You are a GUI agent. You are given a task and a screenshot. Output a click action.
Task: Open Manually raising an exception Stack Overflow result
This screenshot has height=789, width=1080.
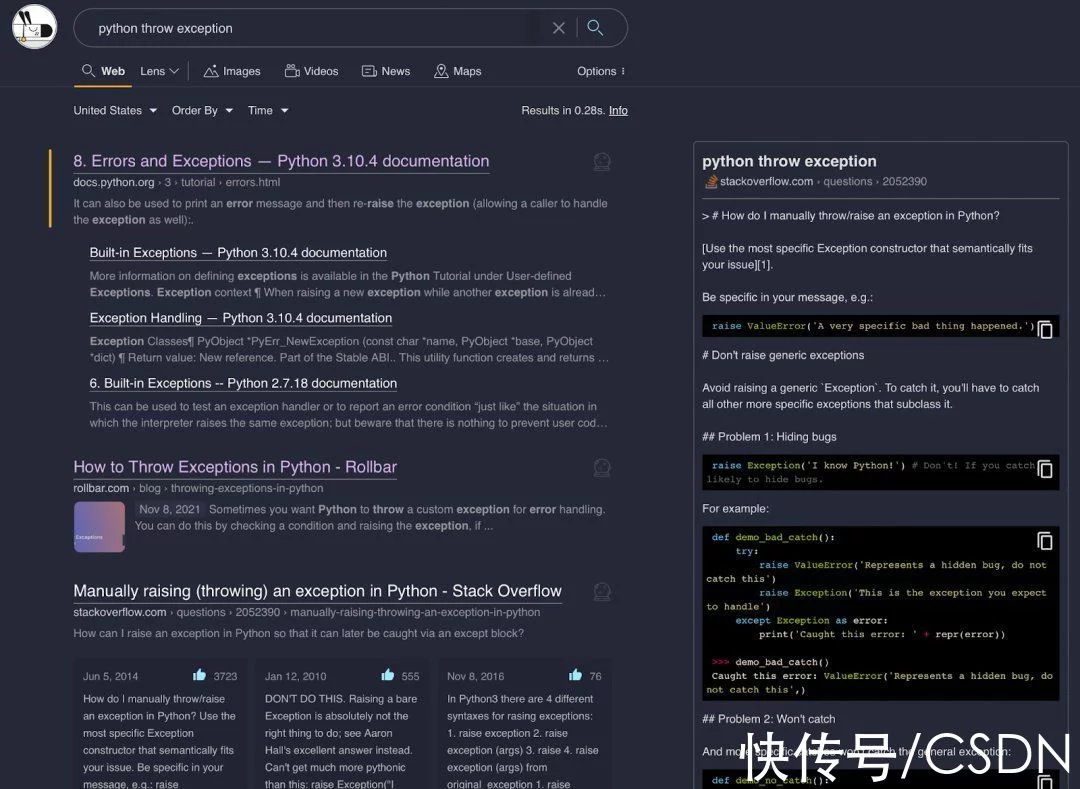coord(318,591)
